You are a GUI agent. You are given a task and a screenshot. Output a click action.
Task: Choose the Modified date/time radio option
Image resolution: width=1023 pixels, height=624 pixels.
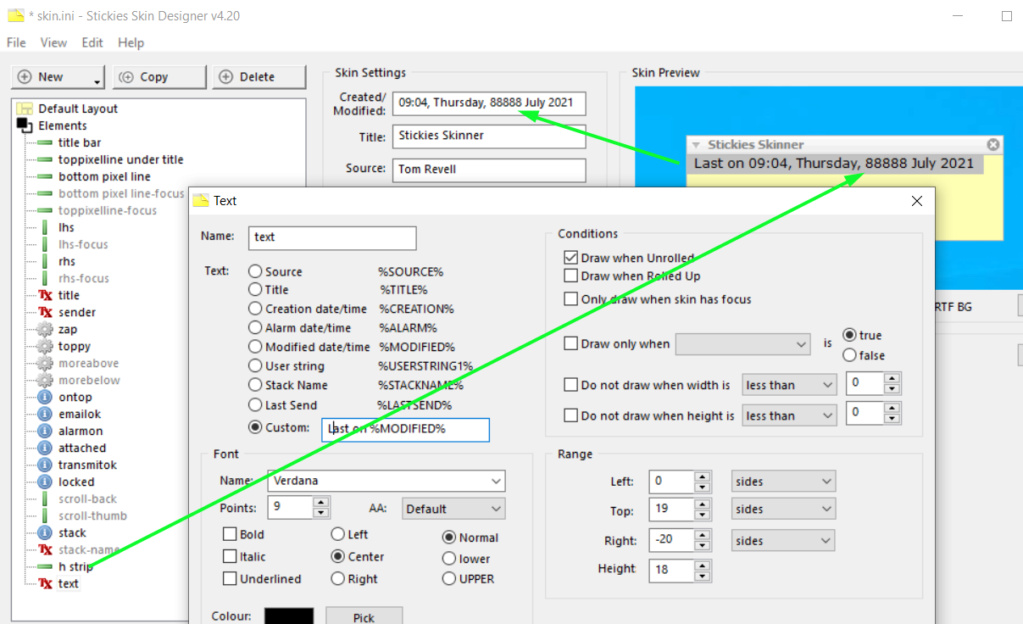click(255, 347)
